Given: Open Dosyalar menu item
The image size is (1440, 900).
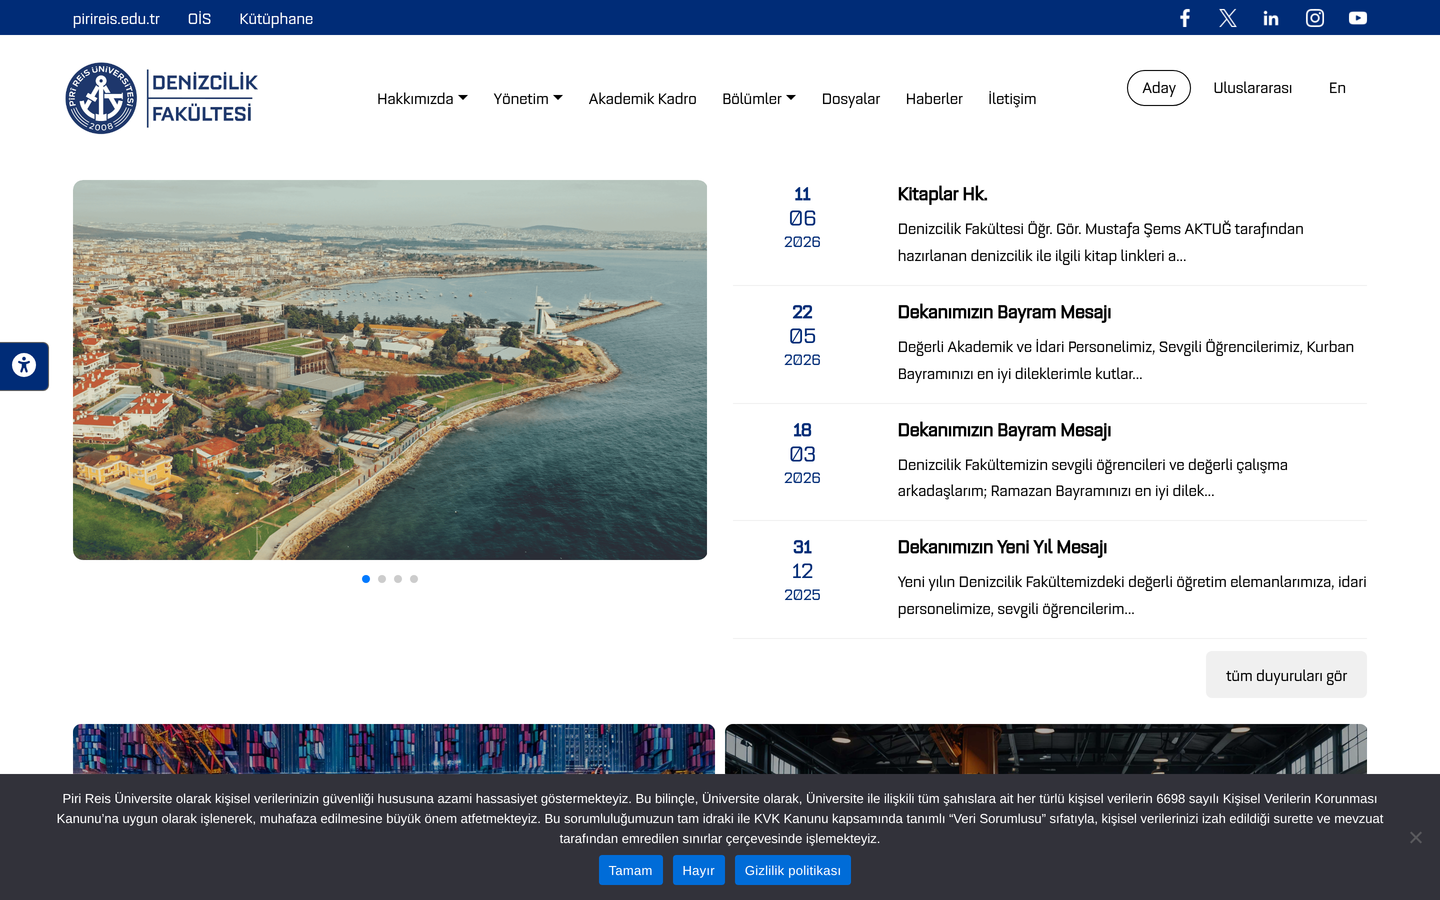Looking at the screenshot, I should click(851, 98).
